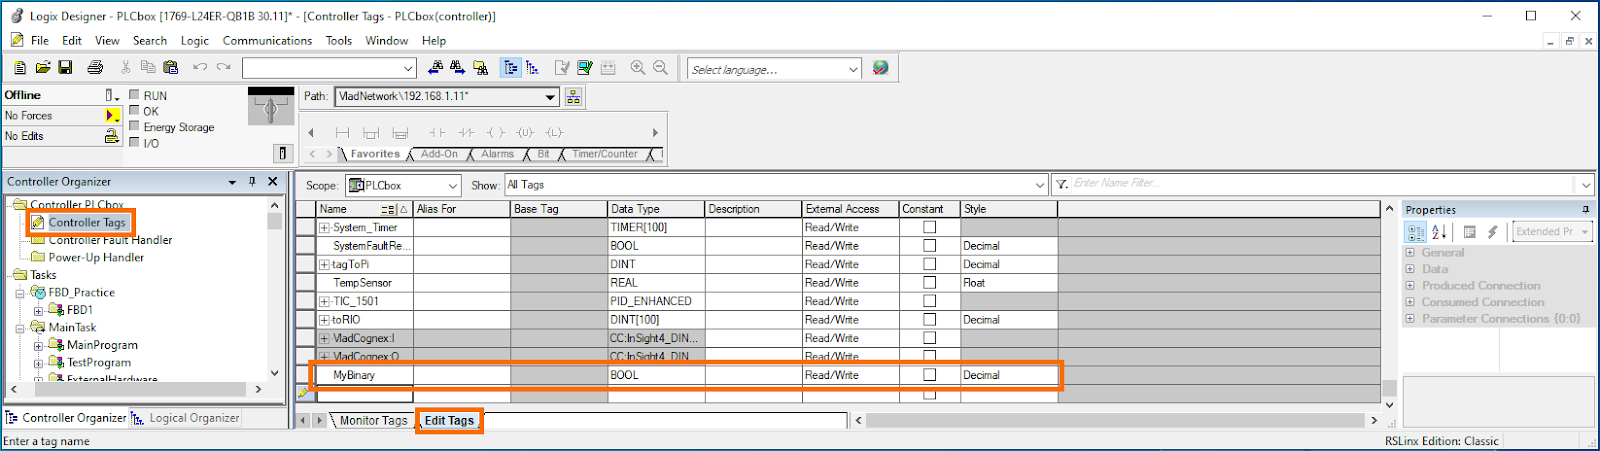Save the project with the diskette icon
The width and height of the screenshot is (1600, 451).
pyautogui.click(x=65, y=68)
